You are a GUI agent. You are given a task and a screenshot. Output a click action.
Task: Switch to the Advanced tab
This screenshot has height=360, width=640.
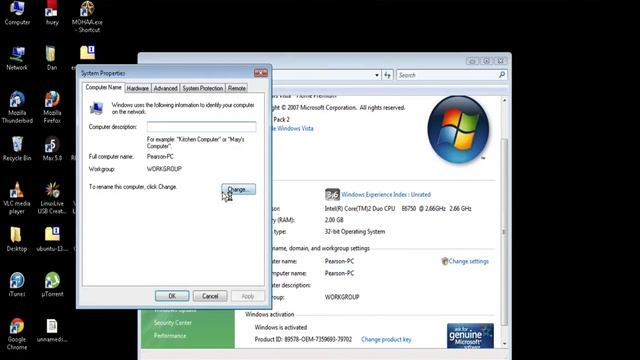click(165, 88)
